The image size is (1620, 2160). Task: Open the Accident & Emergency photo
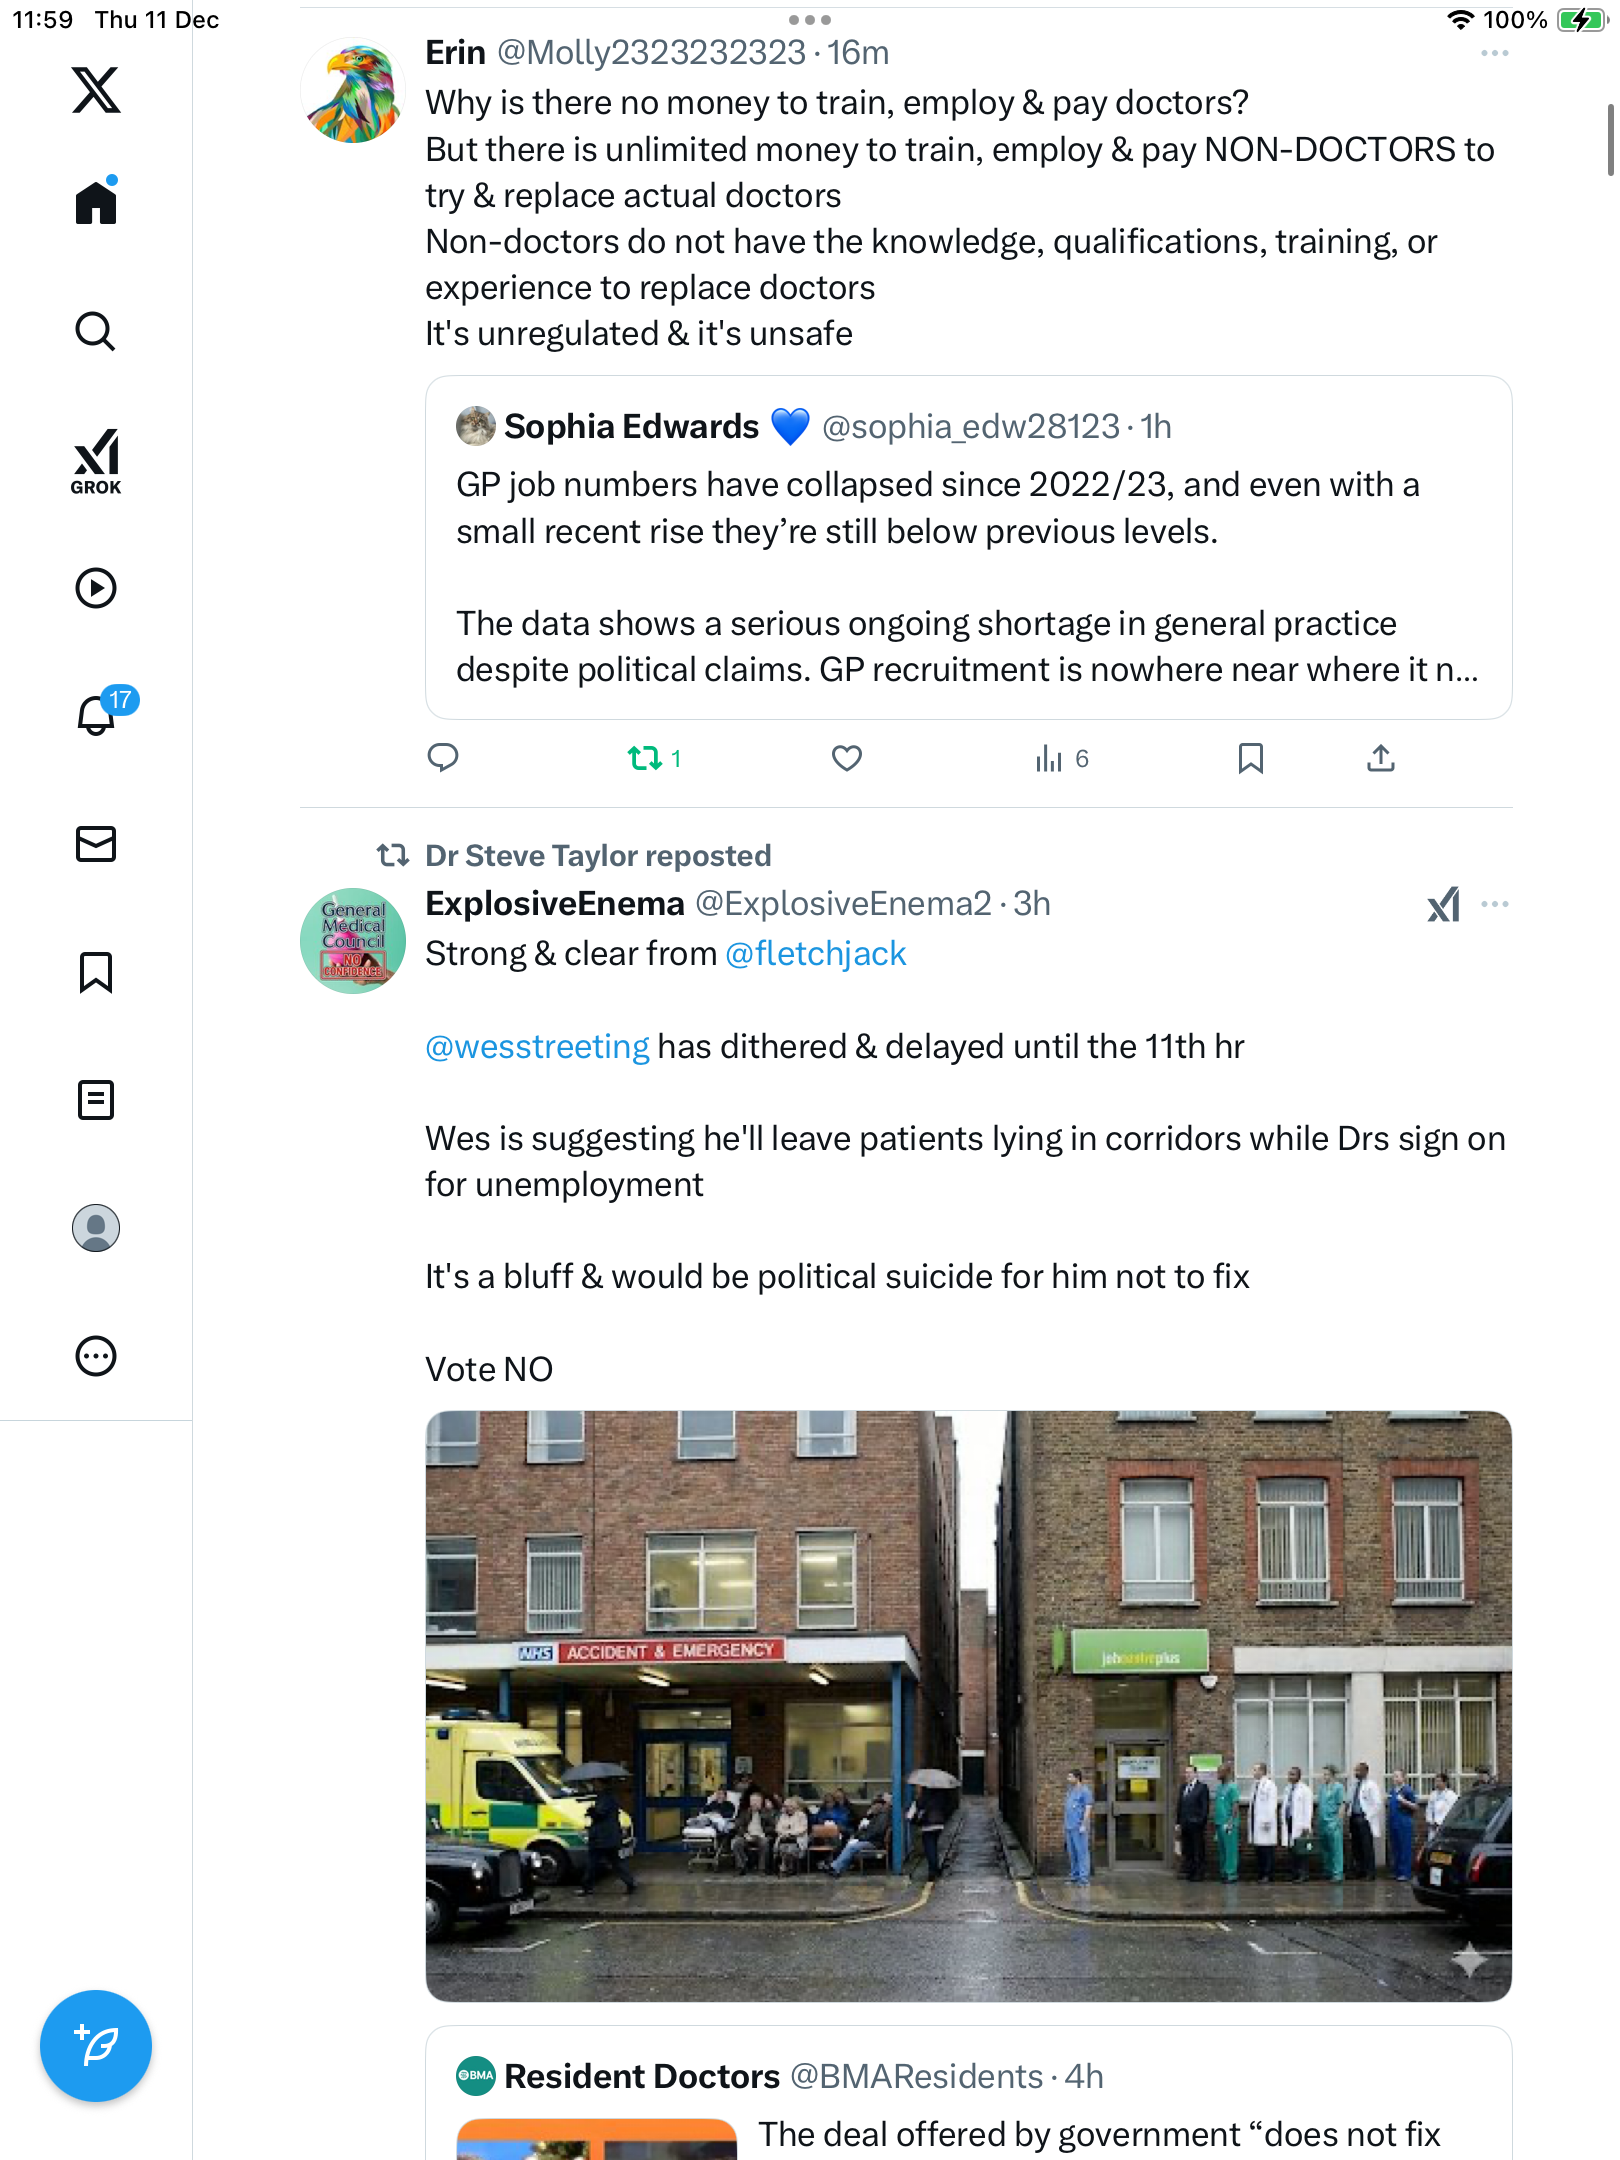coord(968,1706)
